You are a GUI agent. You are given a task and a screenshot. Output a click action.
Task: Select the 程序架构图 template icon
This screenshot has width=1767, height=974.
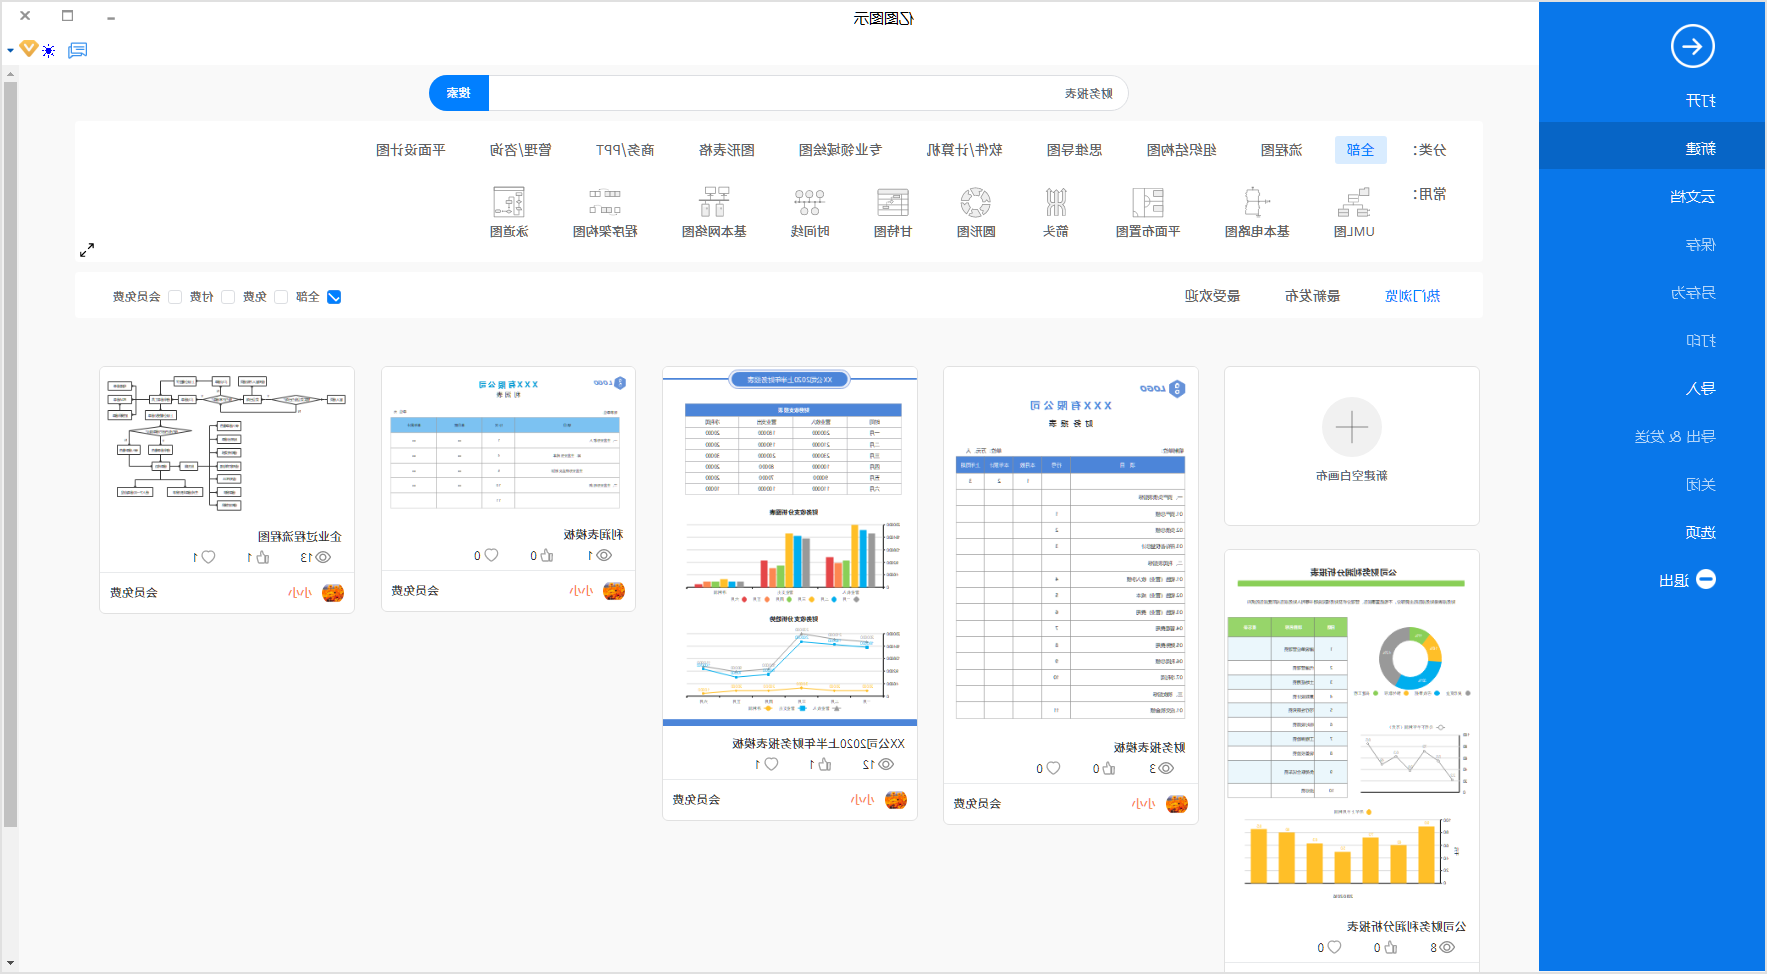605,203
